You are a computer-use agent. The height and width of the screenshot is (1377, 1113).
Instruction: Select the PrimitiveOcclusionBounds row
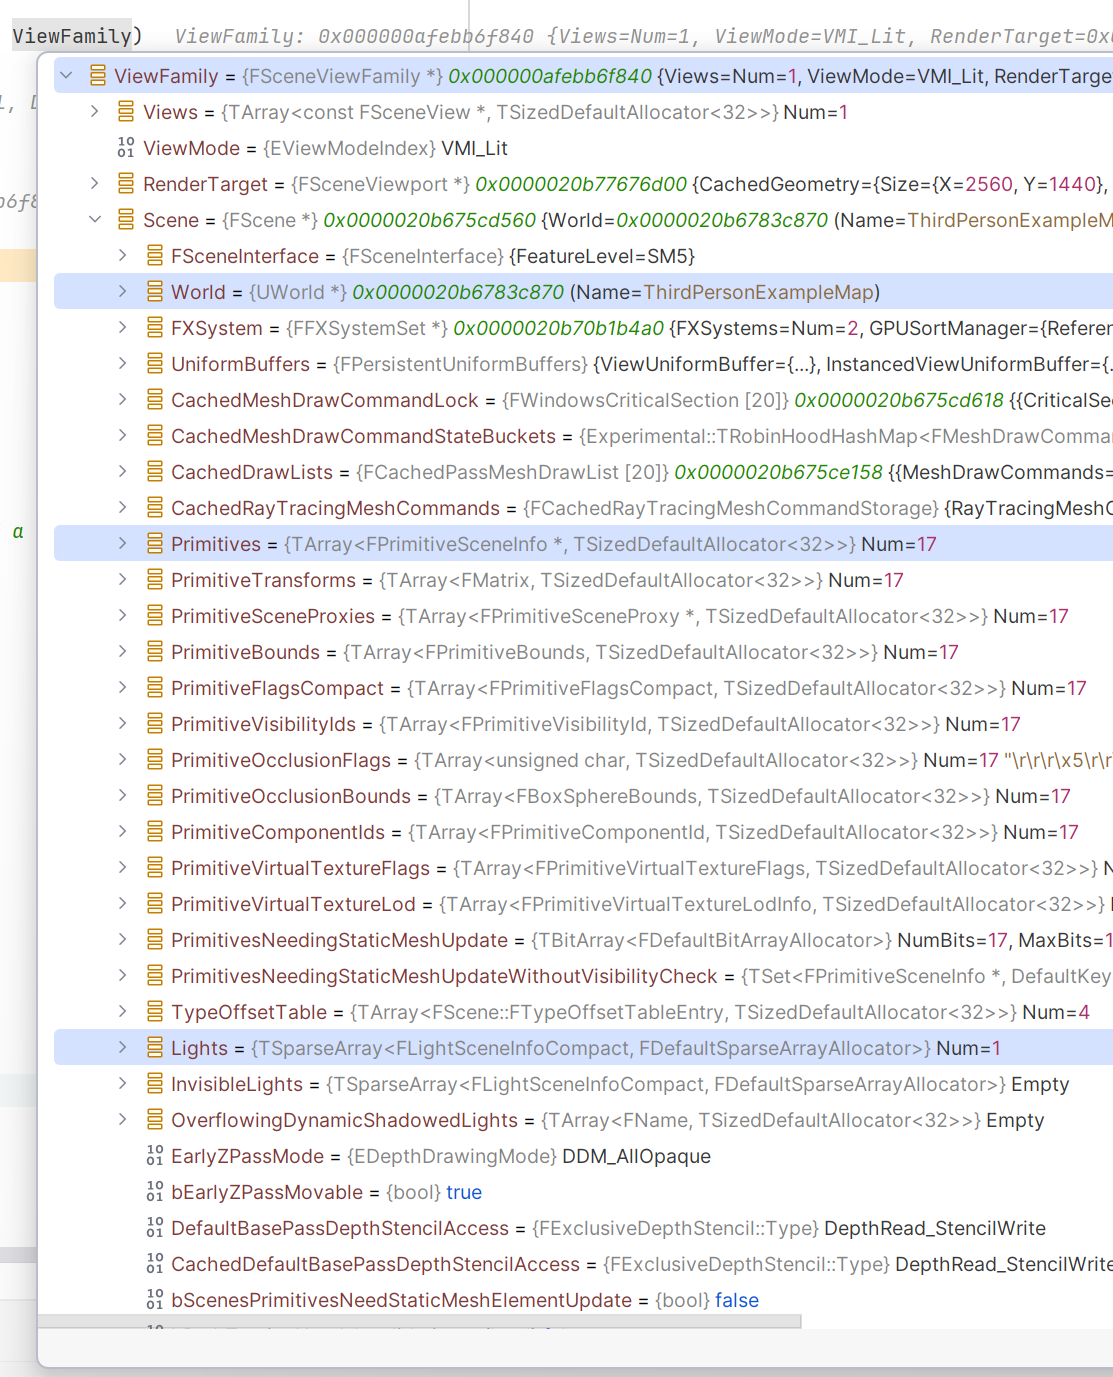pos(583,796)
